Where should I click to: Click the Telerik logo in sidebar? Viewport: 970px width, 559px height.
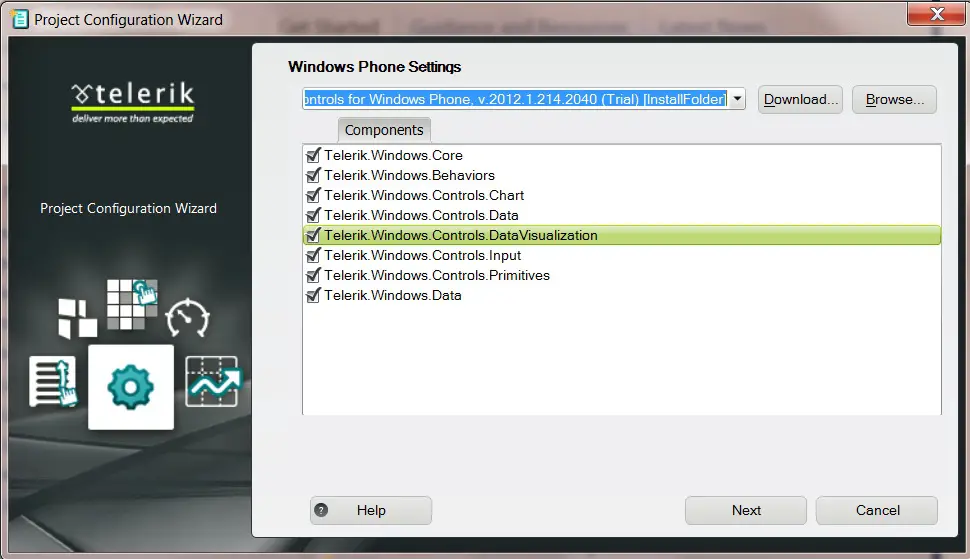(x=132, y=103)
